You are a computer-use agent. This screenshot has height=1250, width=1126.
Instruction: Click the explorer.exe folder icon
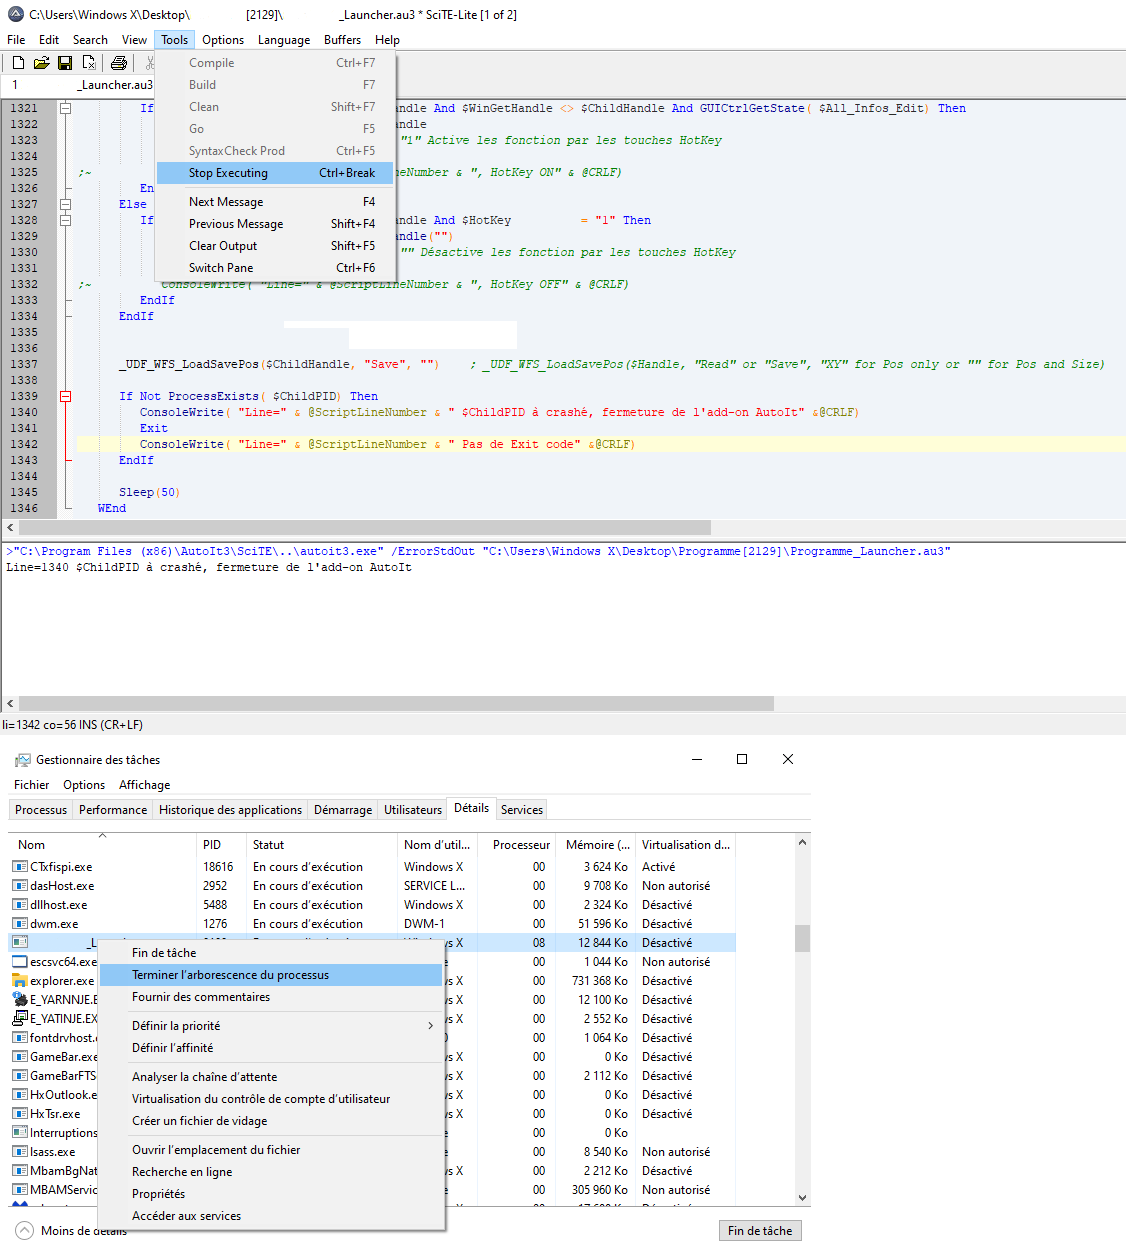[x=20, y=981]
